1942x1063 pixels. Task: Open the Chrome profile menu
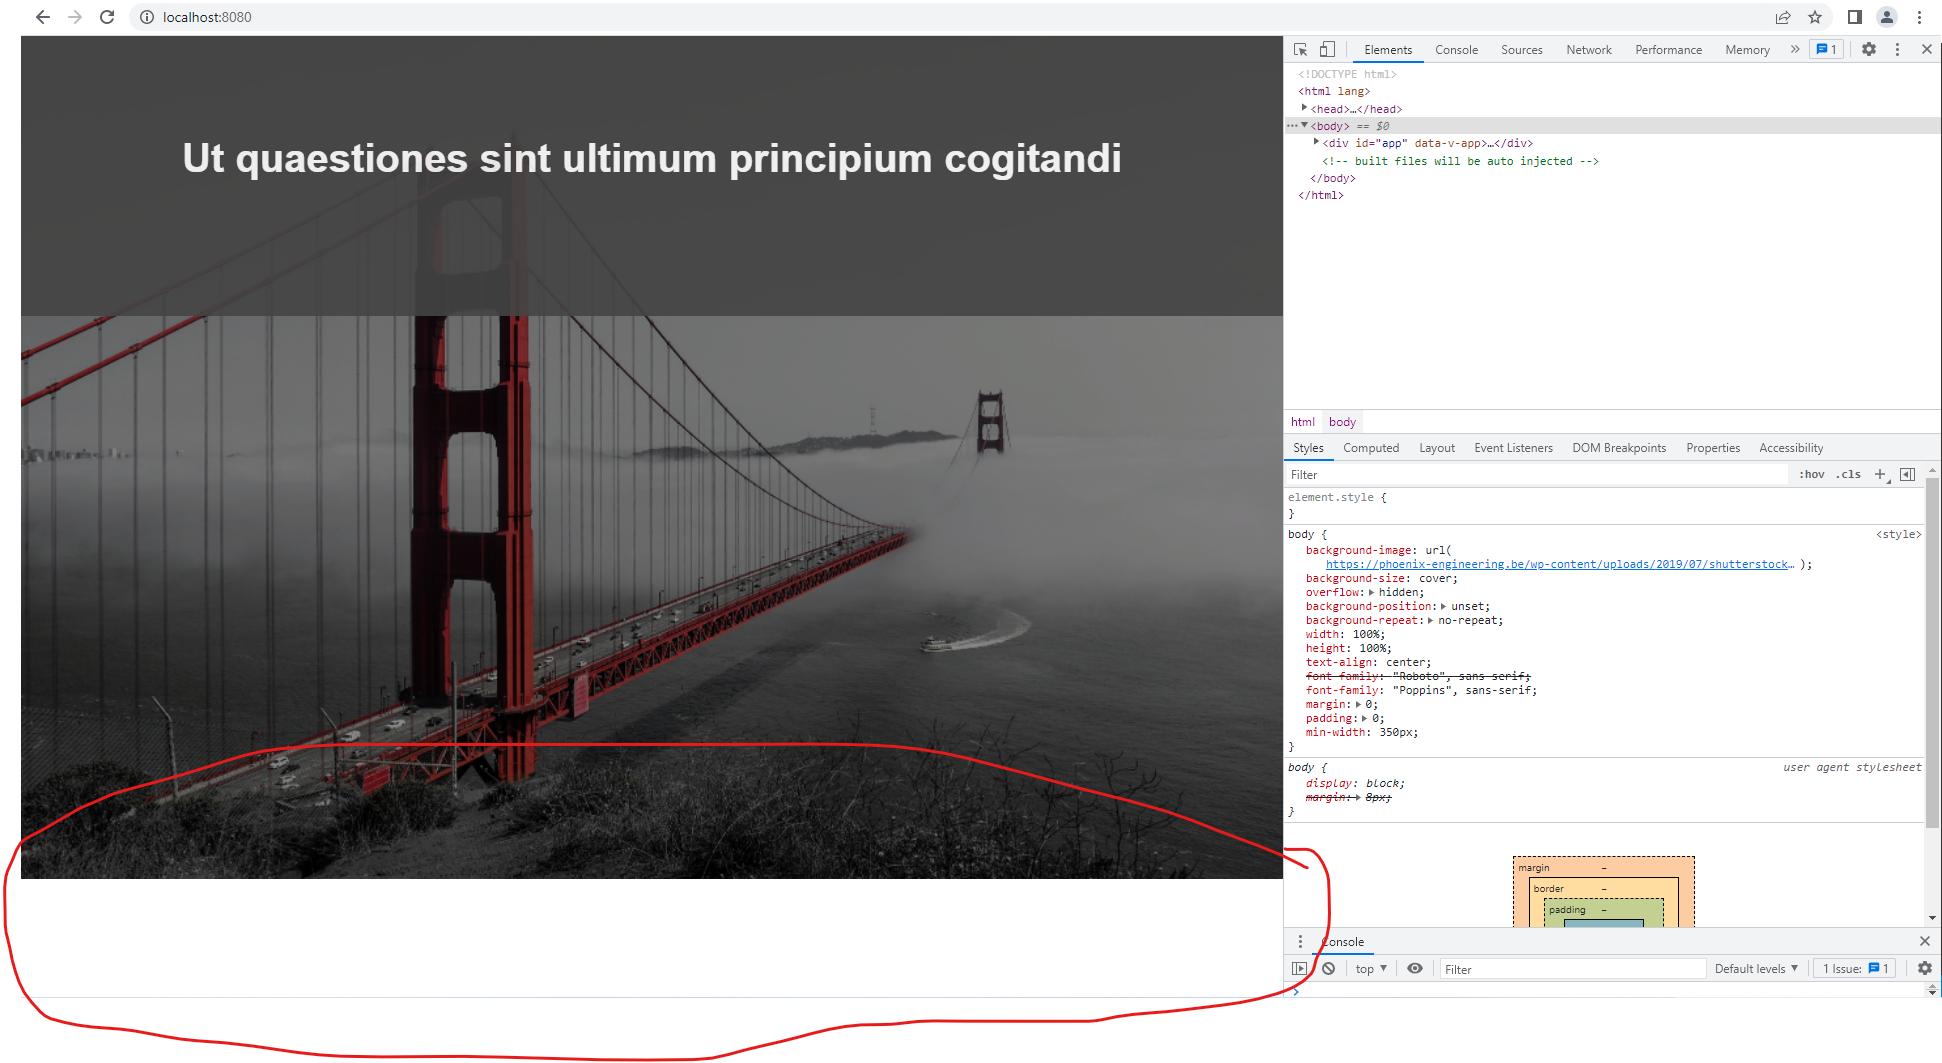pyautogui.click(x=1887, y=17)
